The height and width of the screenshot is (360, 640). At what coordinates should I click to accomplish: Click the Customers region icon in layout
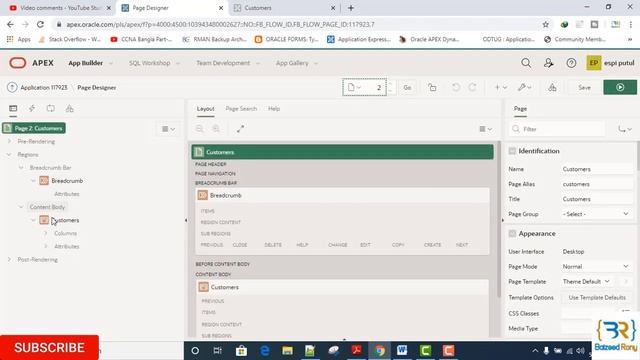(203, 287)
